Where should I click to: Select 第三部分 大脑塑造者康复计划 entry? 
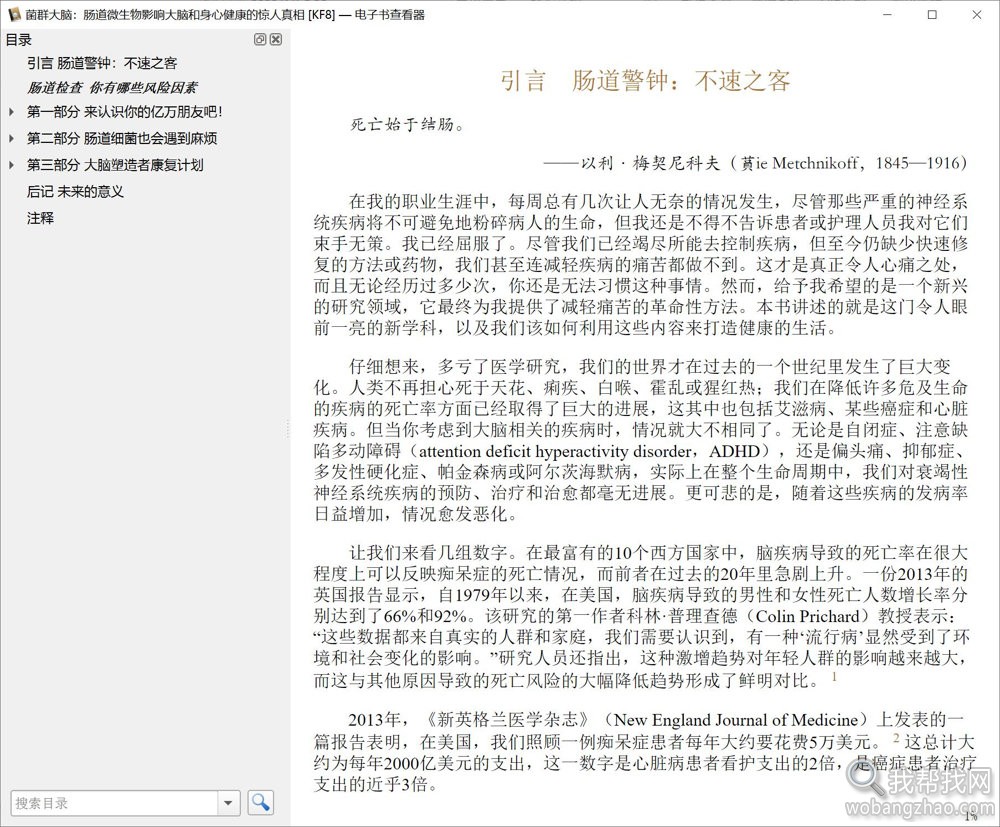(115, 165)
